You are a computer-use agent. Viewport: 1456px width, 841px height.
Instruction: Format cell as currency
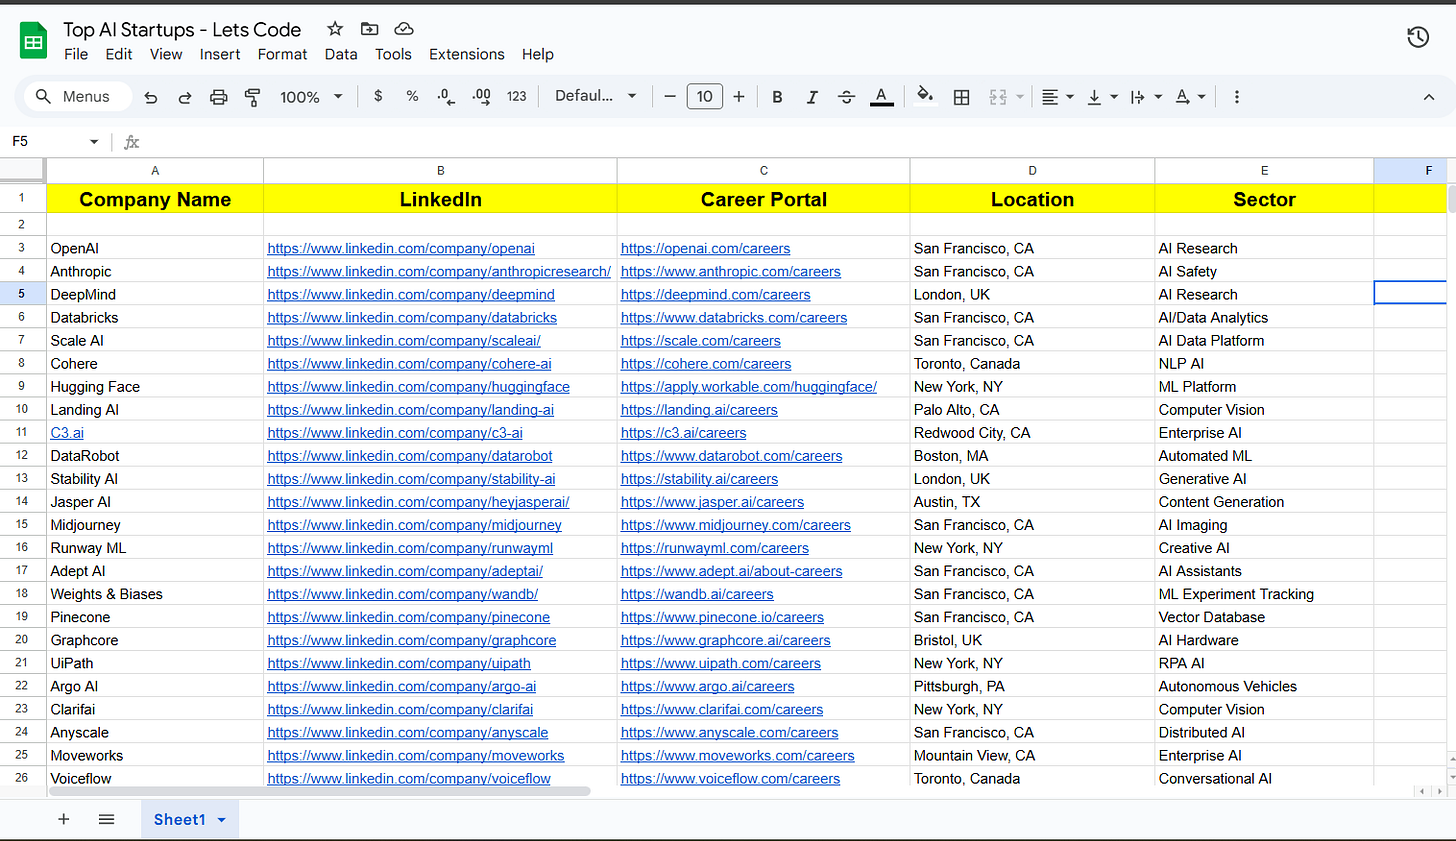[x=378, y=96]
